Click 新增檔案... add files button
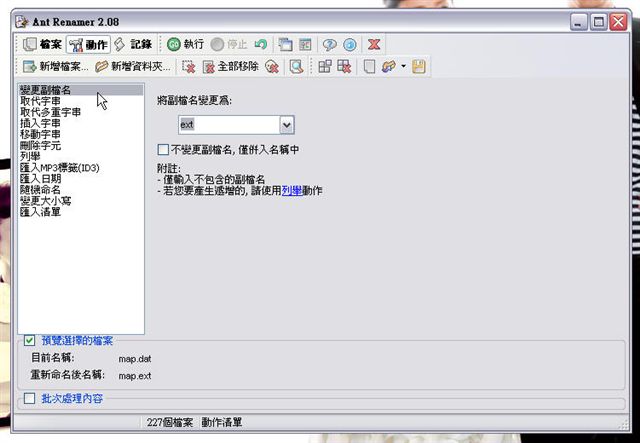Image resolution: width=640 pixels, height=443 pixels. point(56,67)
